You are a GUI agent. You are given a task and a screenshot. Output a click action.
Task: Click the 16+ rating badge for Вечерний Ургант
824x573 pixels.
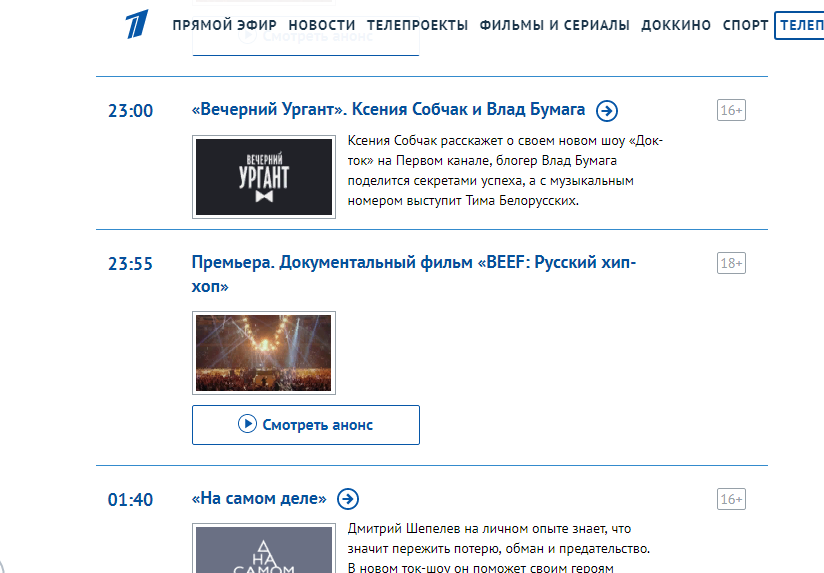pos(732,110)
